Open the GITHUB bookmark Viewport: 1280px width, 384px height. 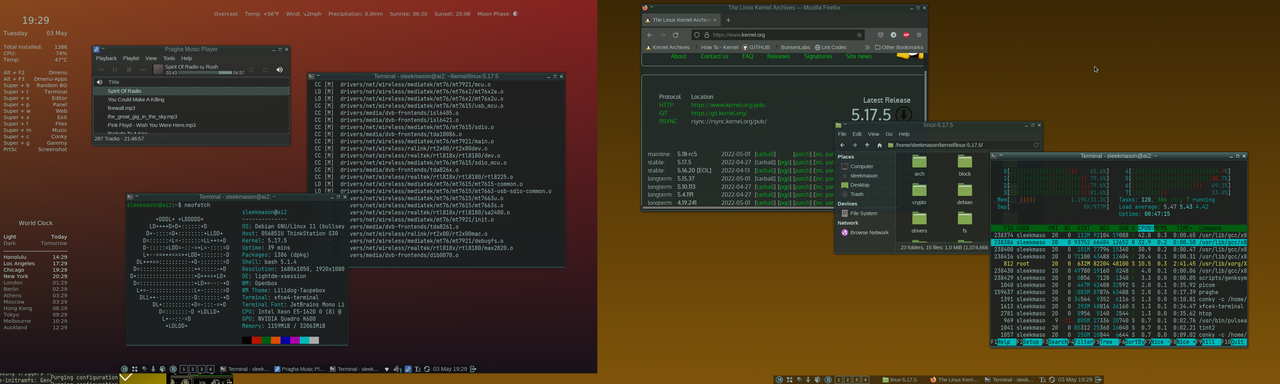[756, 47]
